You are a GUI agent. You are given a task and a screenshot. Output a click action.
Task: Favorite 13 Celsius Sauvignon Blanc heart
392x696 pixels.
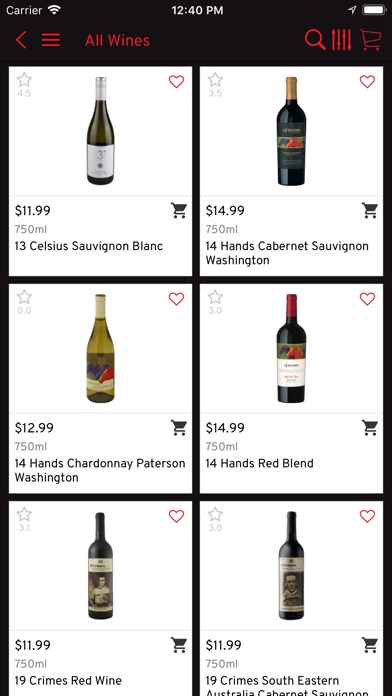click(x=176, y=82)
